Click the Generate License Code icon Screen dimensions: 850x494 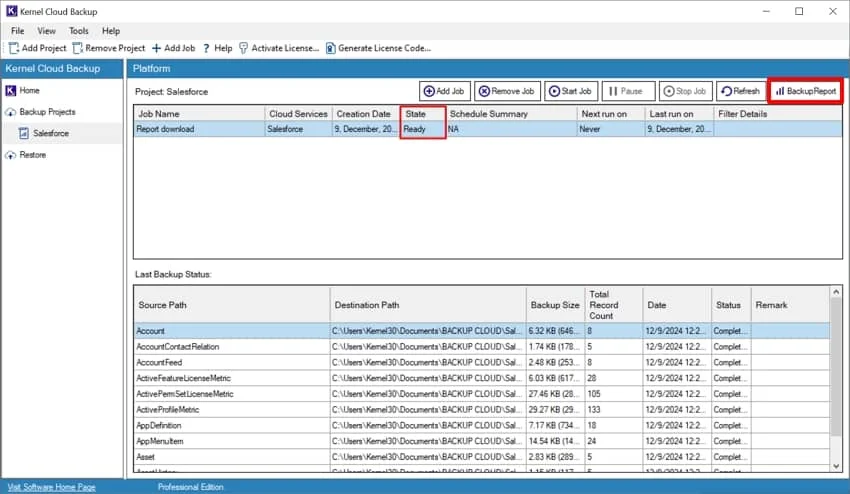pyautogui.click(x=330, y=48)
